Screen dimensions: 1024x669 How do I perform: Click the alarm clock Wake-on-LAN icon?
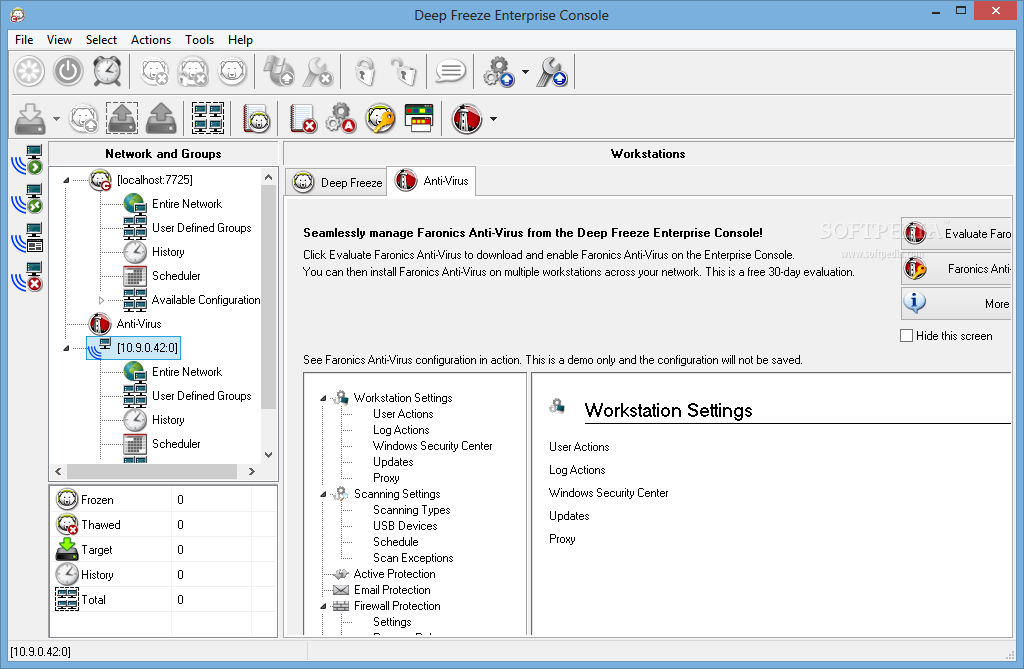[x=106, y=71]
